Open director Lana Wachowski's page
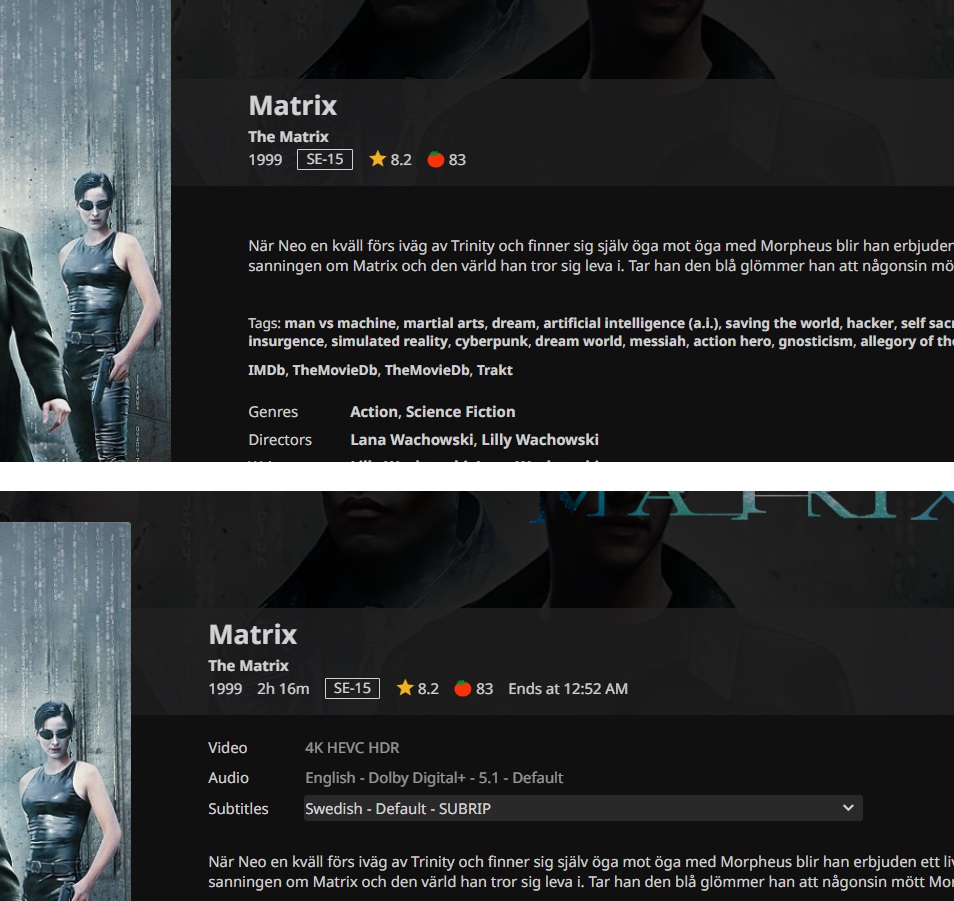The image size is (954, 901). [412, 440]
